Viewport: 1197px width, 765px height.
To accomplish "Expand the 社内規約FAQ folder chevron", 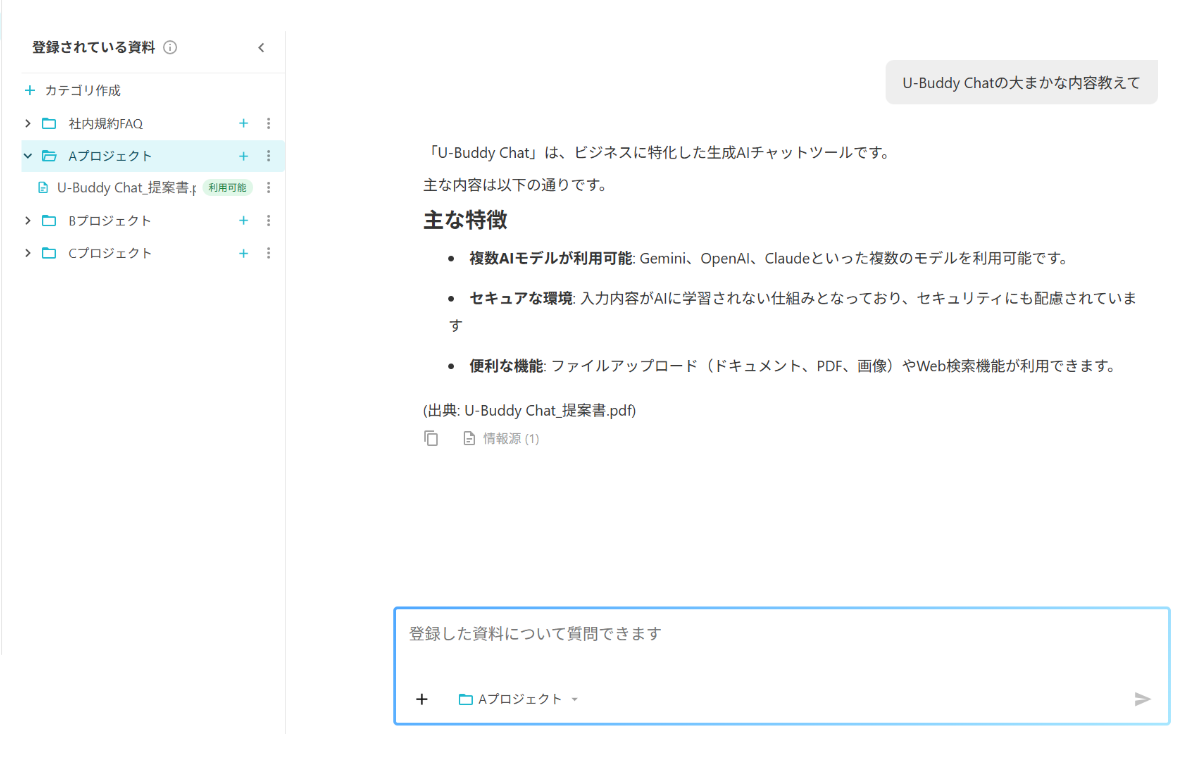I will pos(27,123).
